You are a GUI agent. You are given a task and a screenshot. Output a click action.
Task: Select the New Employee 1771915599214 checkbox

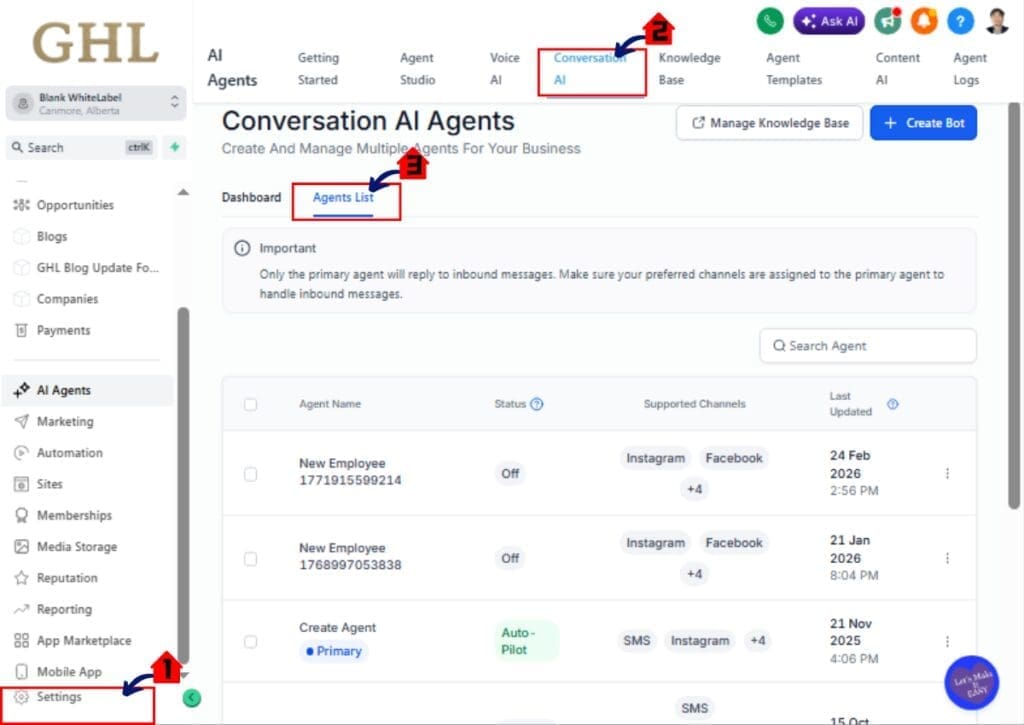point(251,474)
